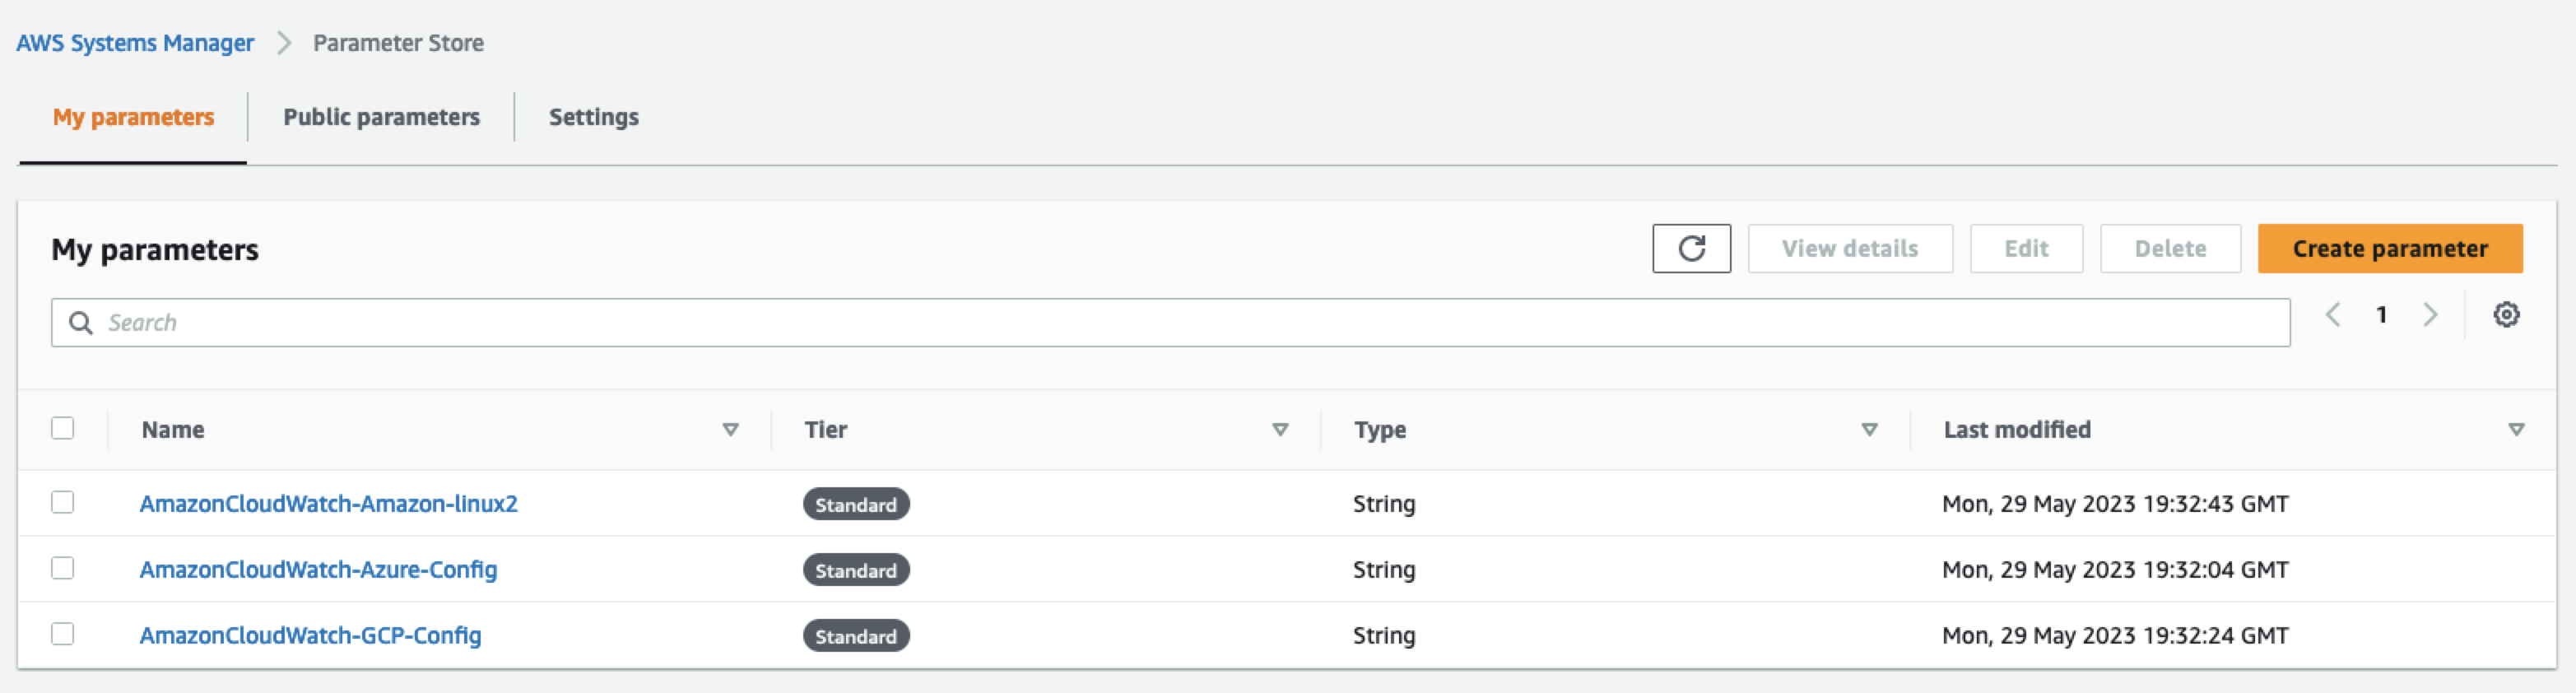2576x693 pixels.
Task: Click the Create parameter button
Action: [2389, 248]
